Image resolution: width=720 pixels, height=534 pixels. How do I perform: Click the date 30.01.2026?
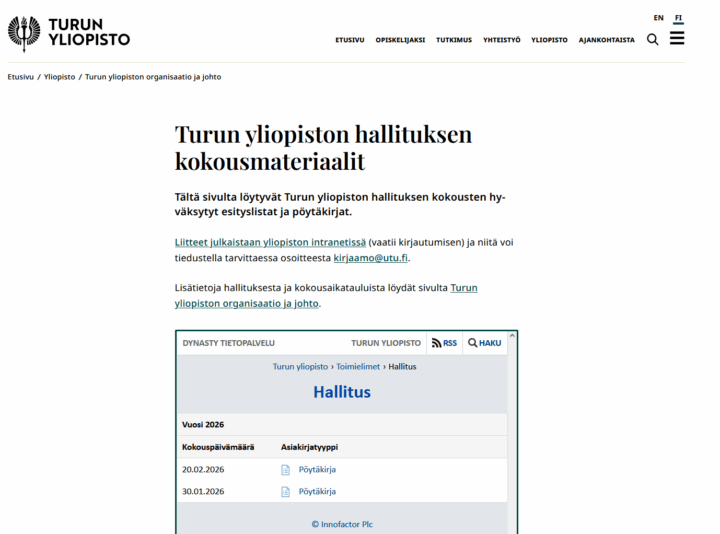203,491
